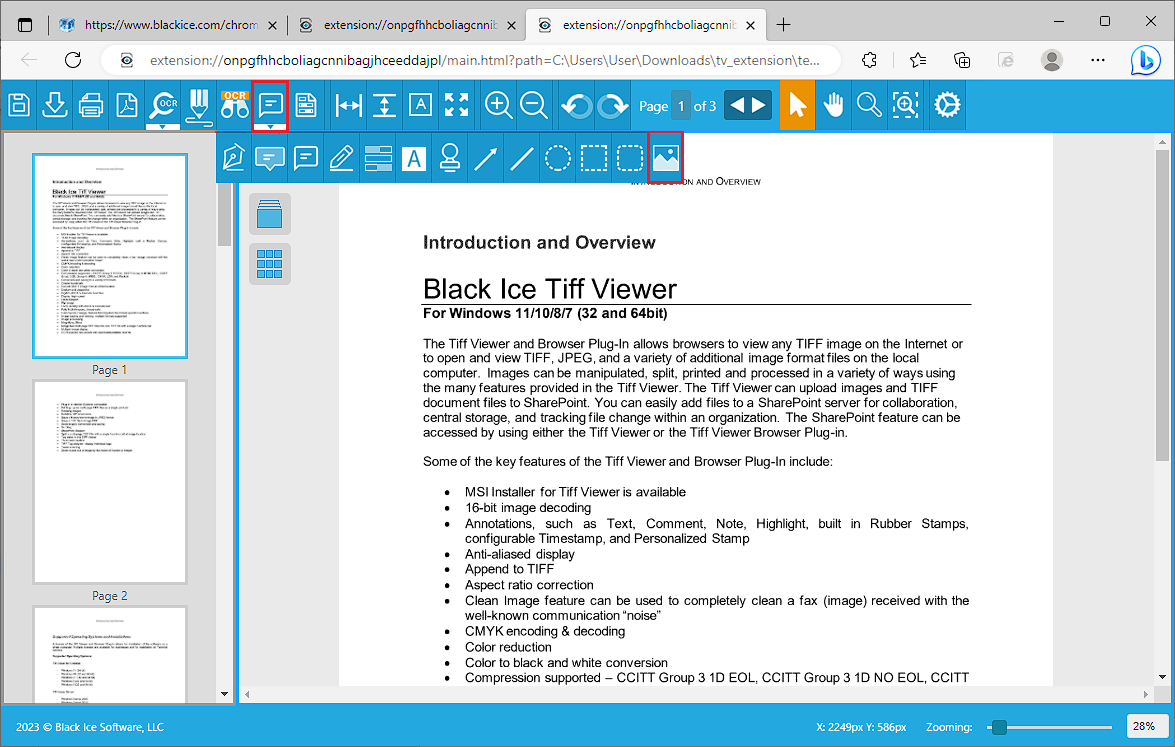1175x747 pixels.
Task: Switch to the blackice.com browser tab
Action: point(169,25)
